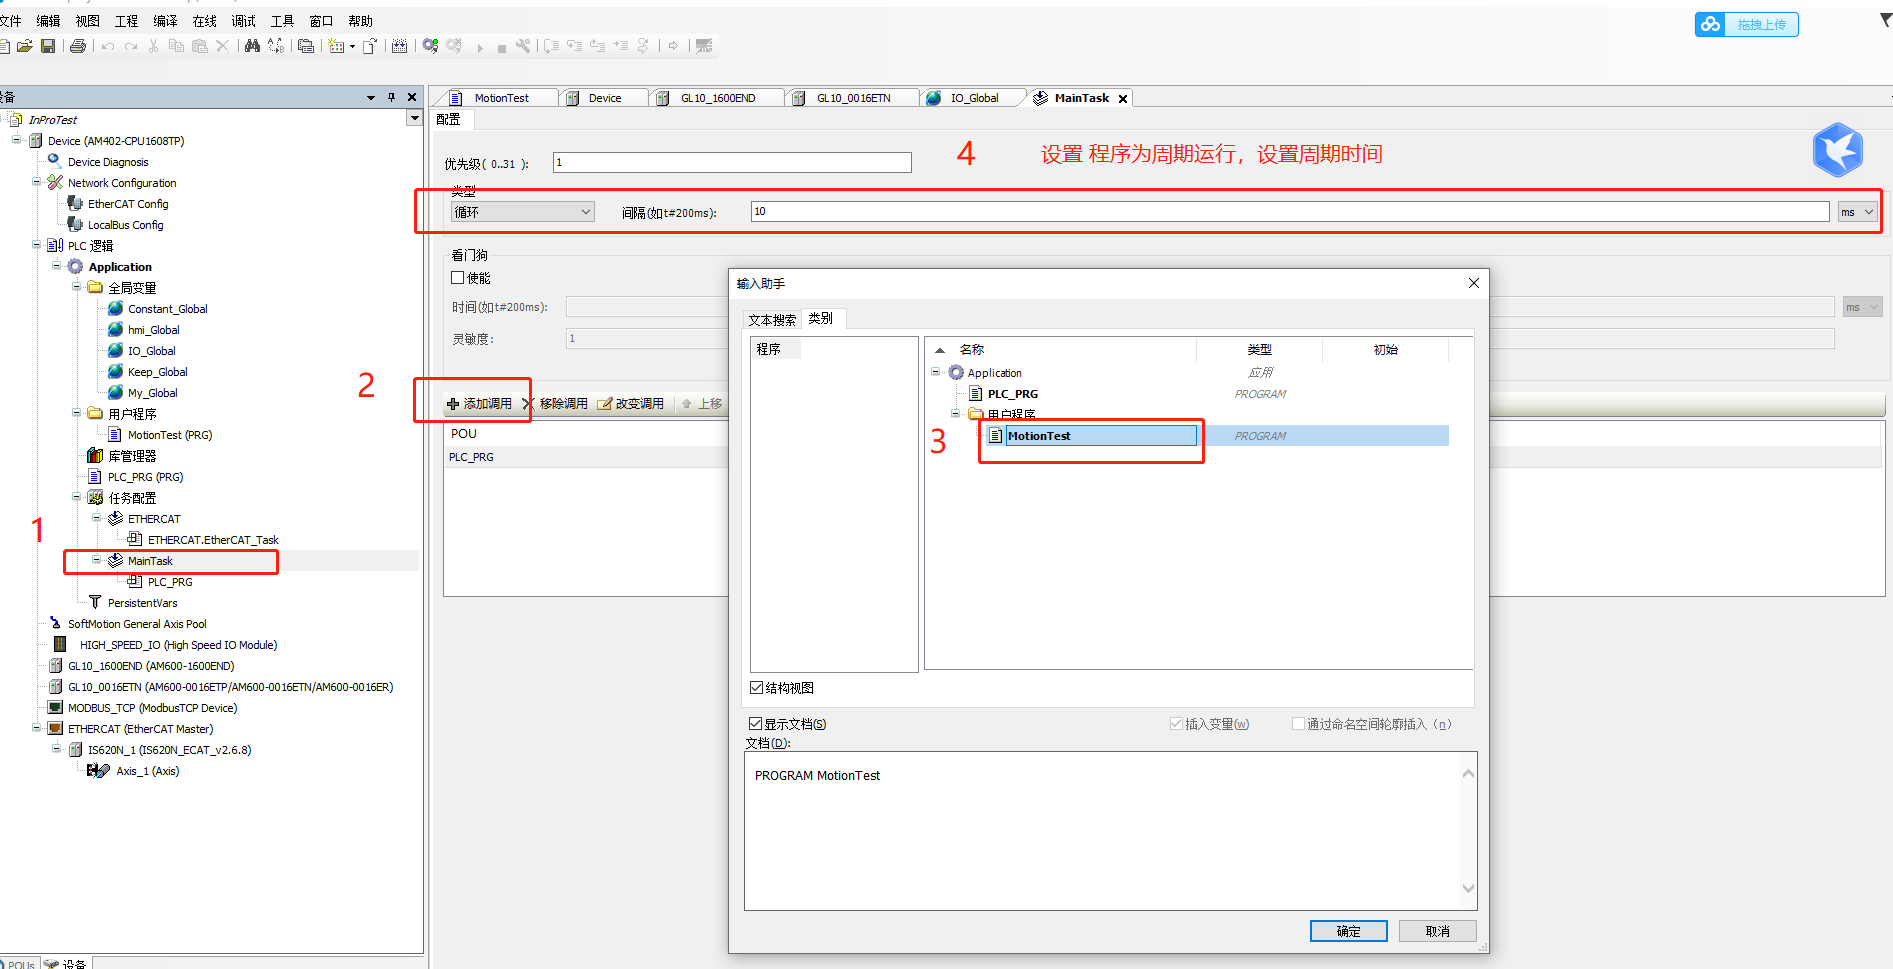The width and height of the screenshot is (1893, 969).
Task: Open the 循环 task type dropdown
Action: (585, 211)
